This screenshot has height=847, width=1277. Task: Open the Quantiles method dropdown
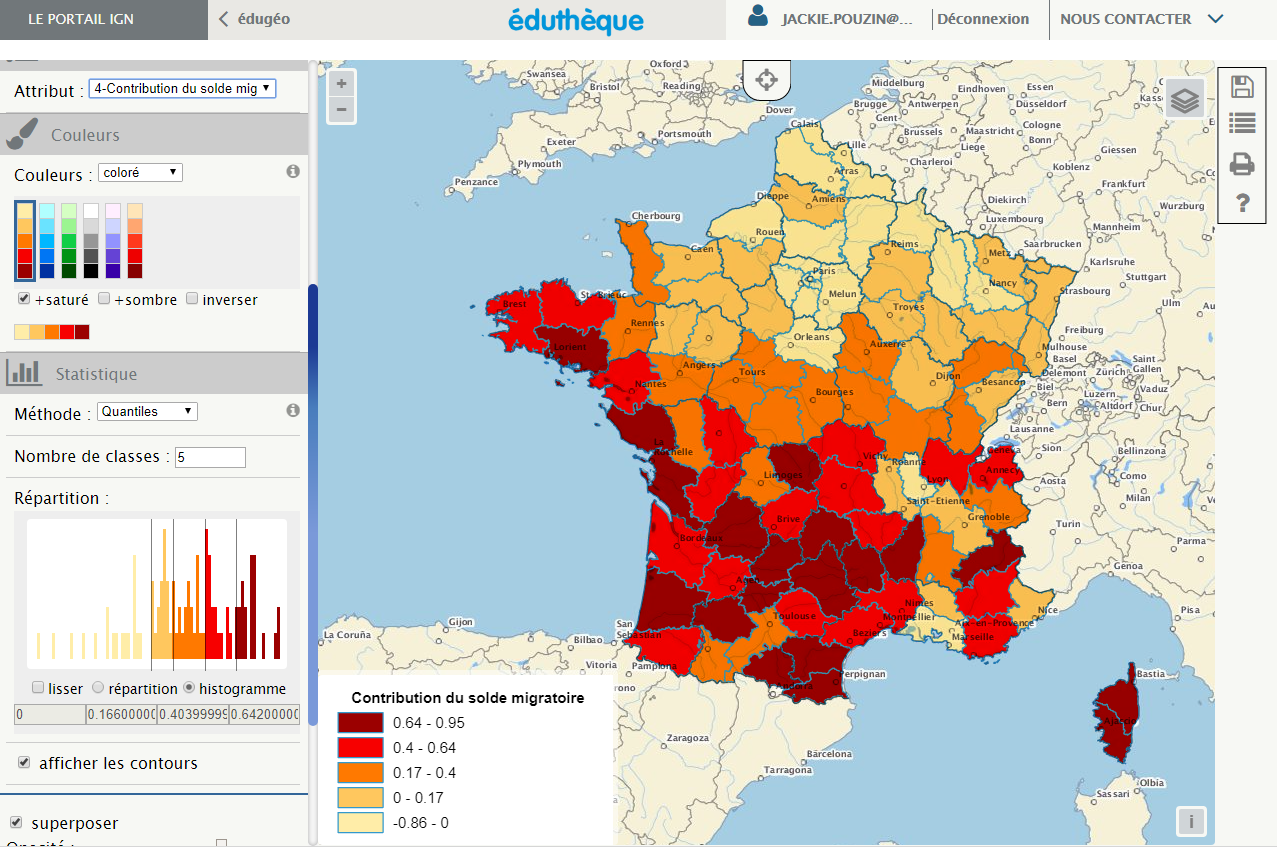coord(147,410)
